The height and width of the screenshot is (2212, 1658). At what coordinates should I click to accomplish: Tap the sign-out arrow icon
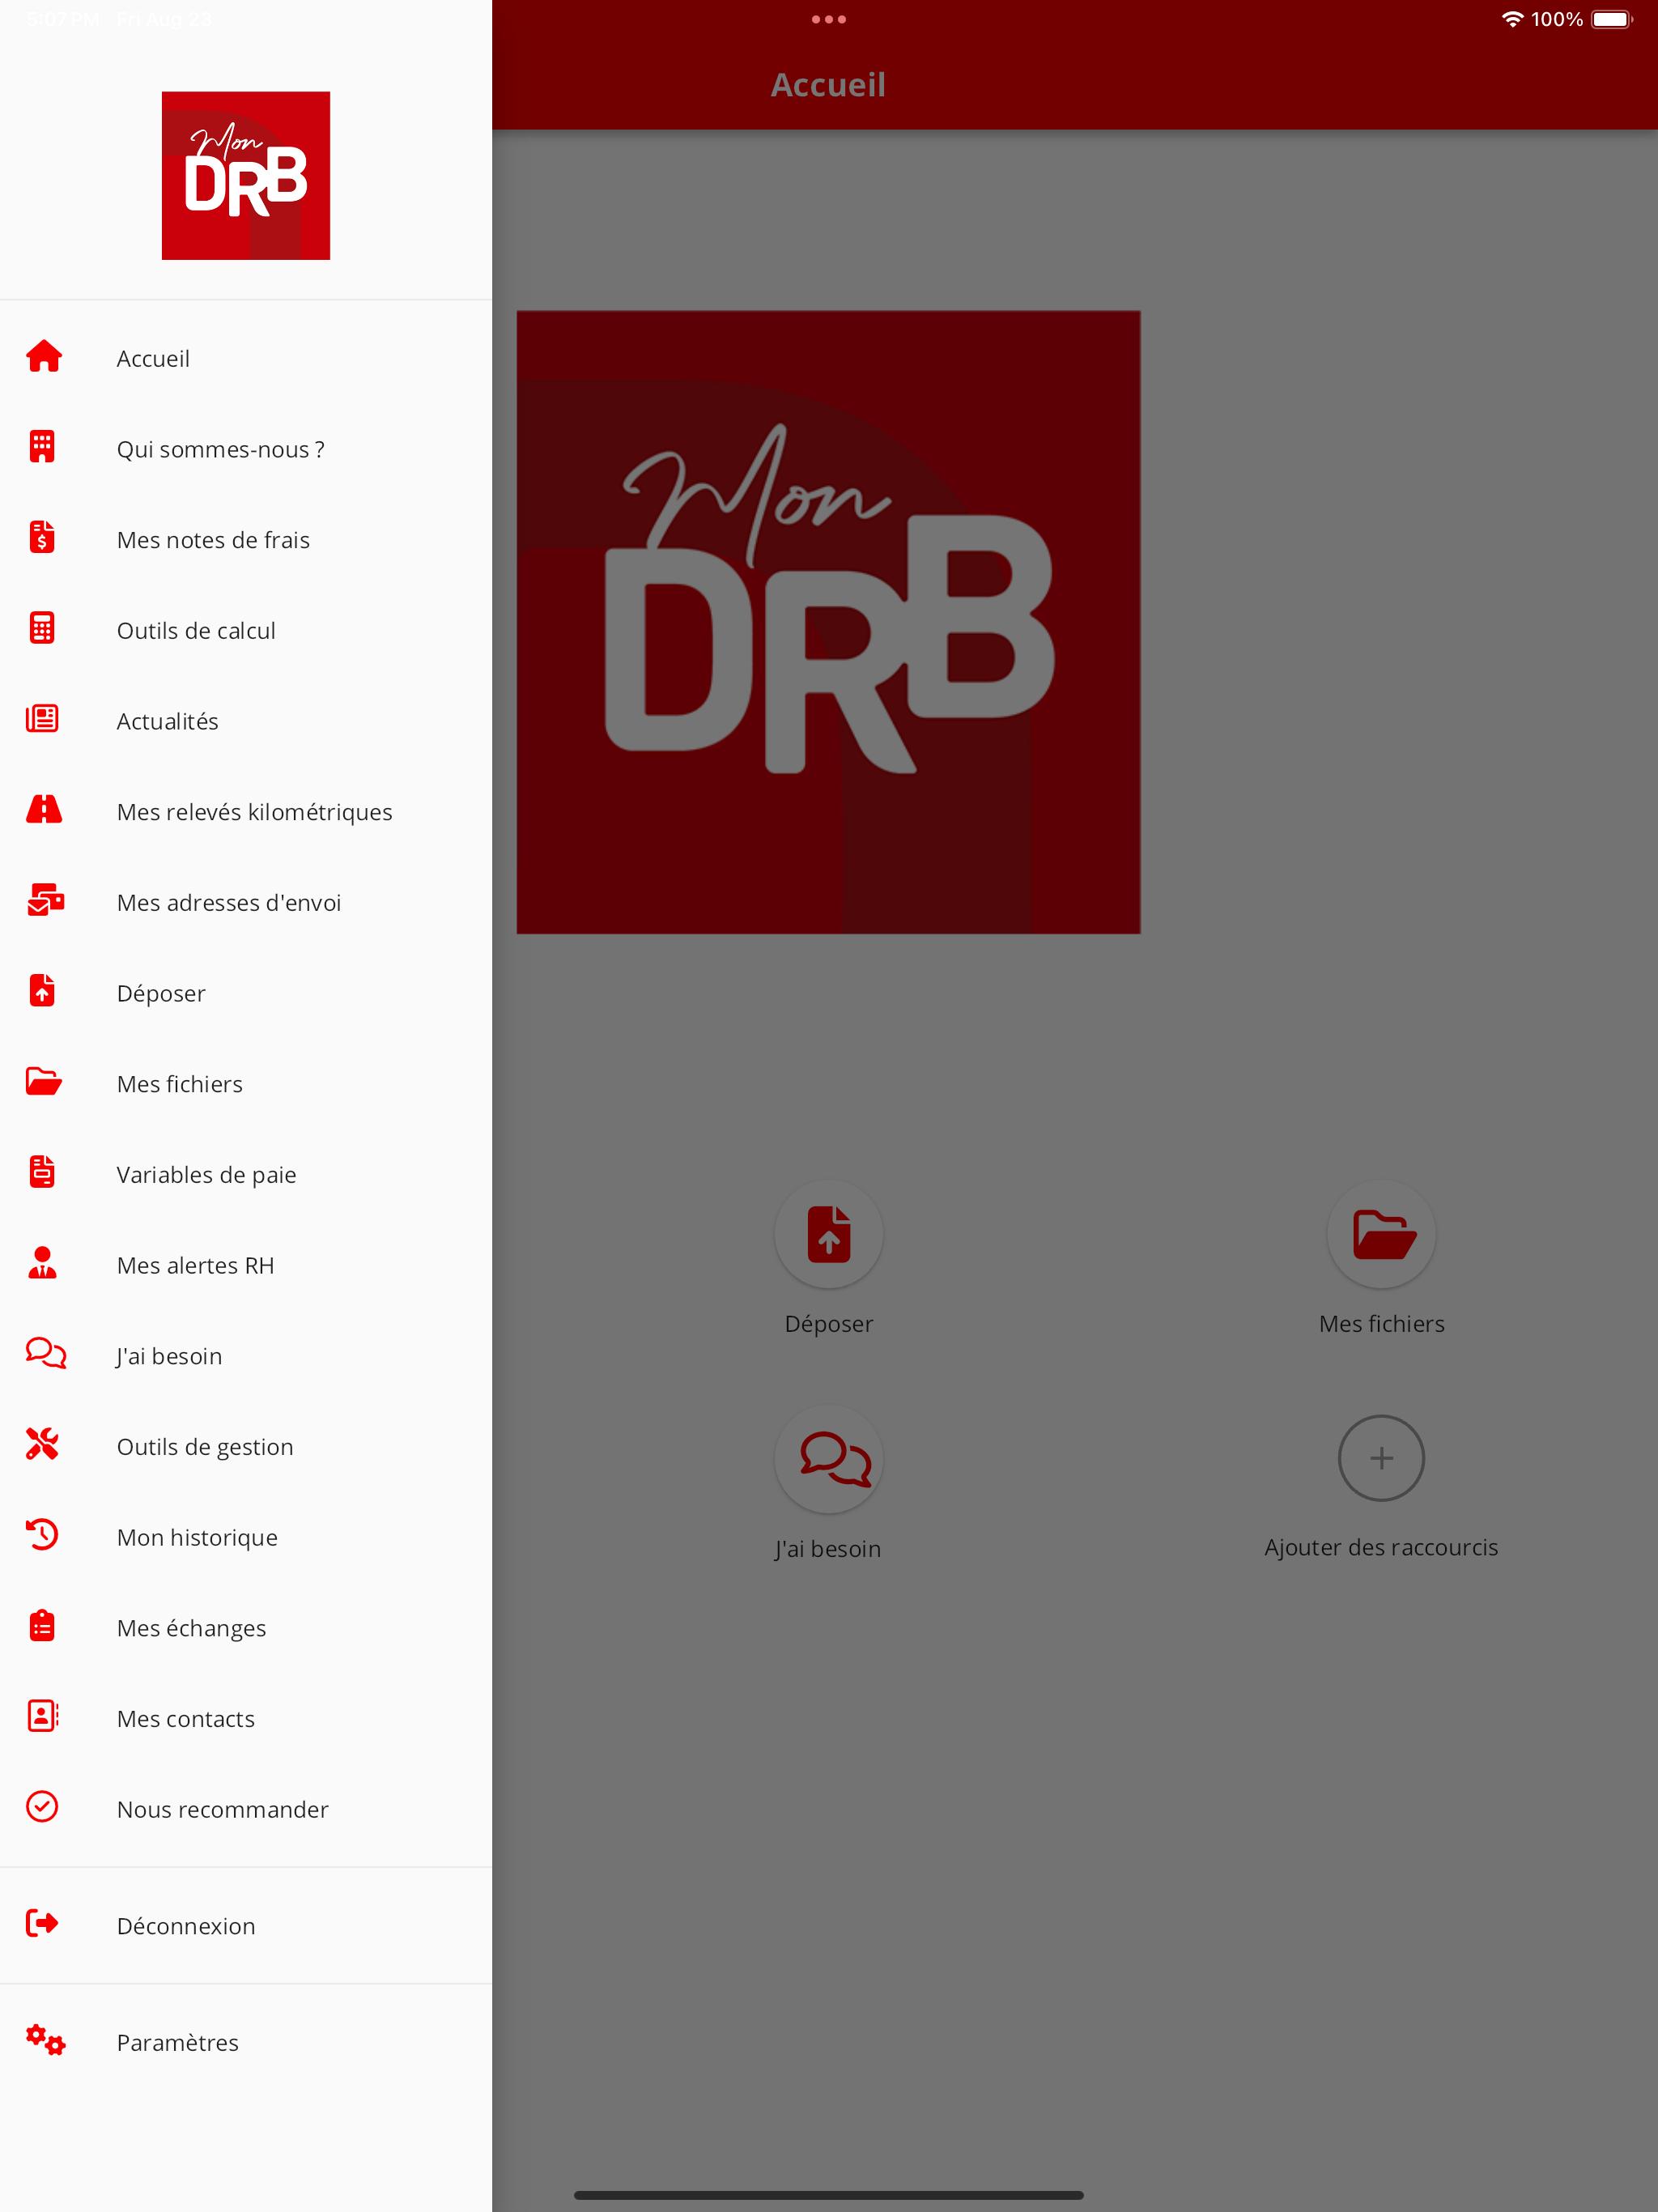coord(42,1923)
